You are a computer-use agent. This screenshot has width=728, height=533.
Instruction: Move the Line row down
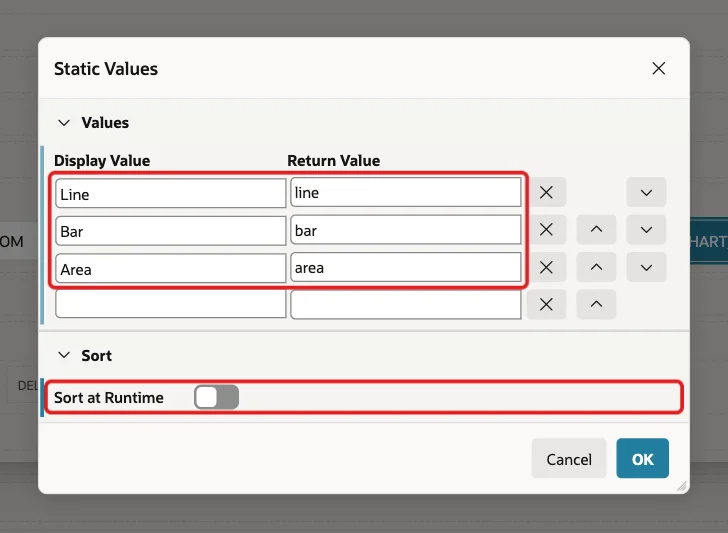pyautogui.click(x=646, y=192)
